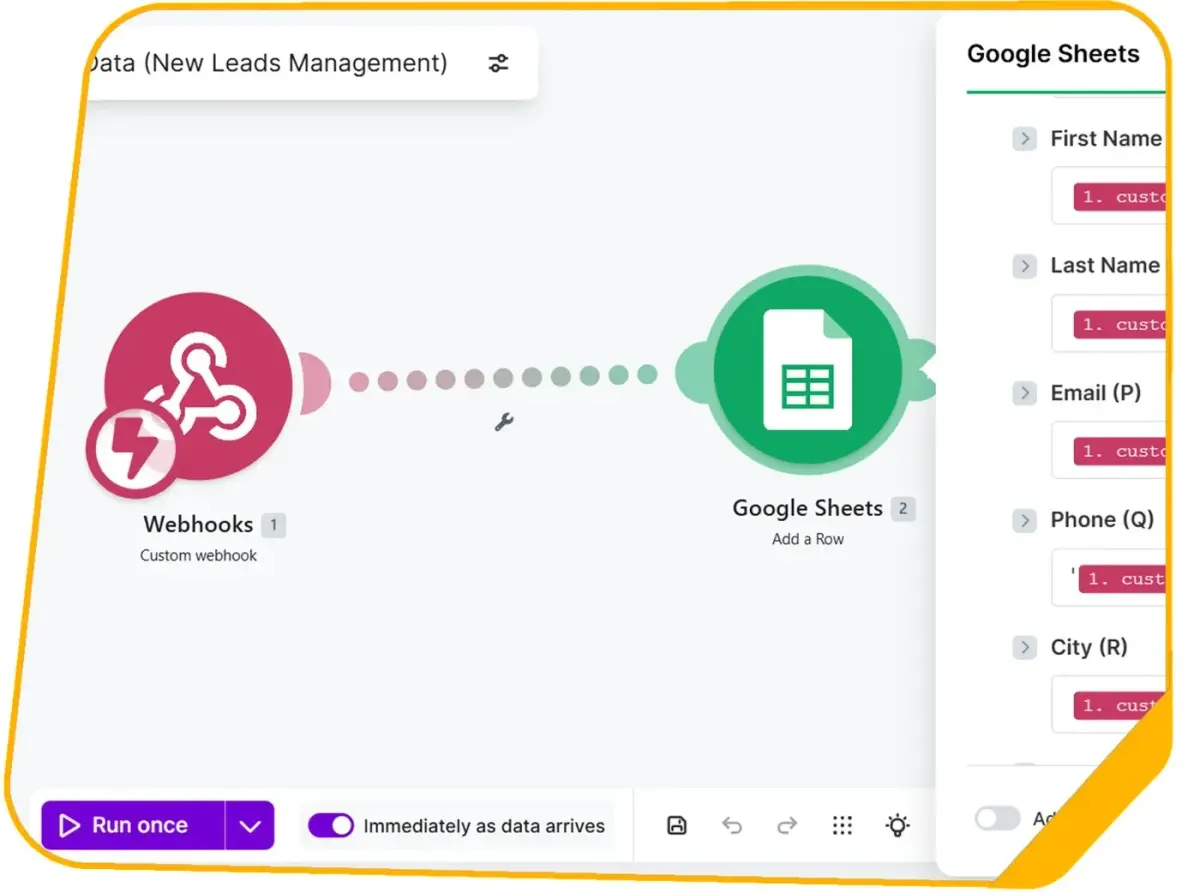Screen dimensions: 1200x893
Task: Toggle the advanced settings switch in panel
Action: click(x=997, y=818)
